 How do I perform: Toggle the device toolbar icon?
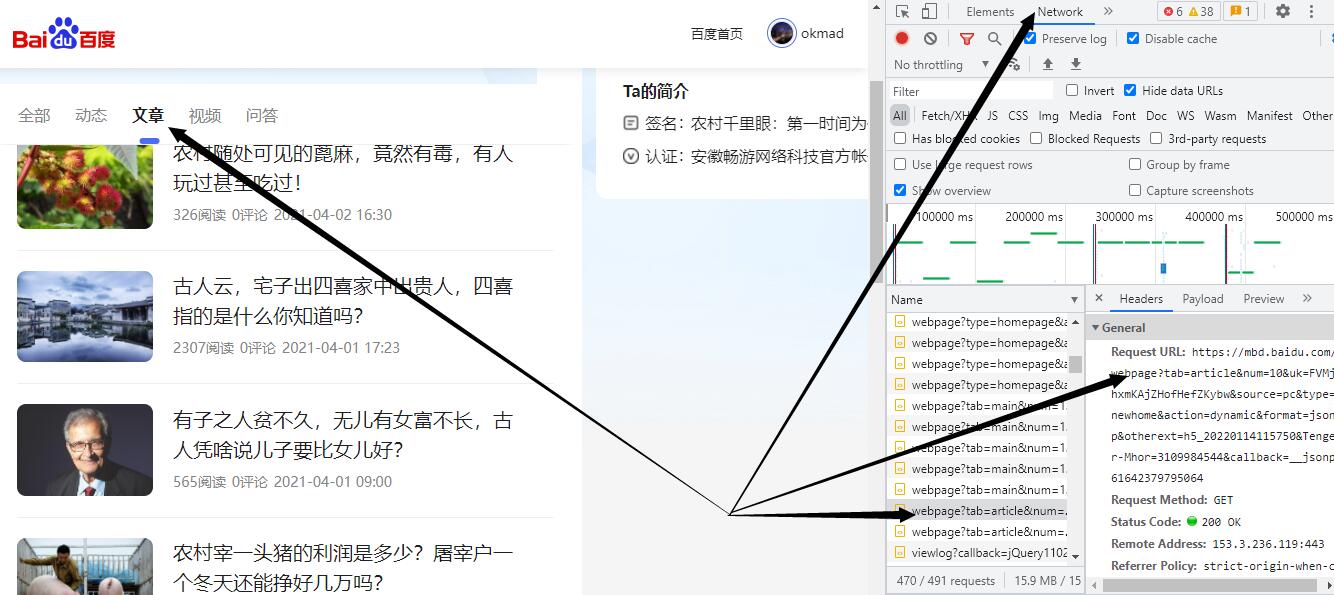(929, 12)
